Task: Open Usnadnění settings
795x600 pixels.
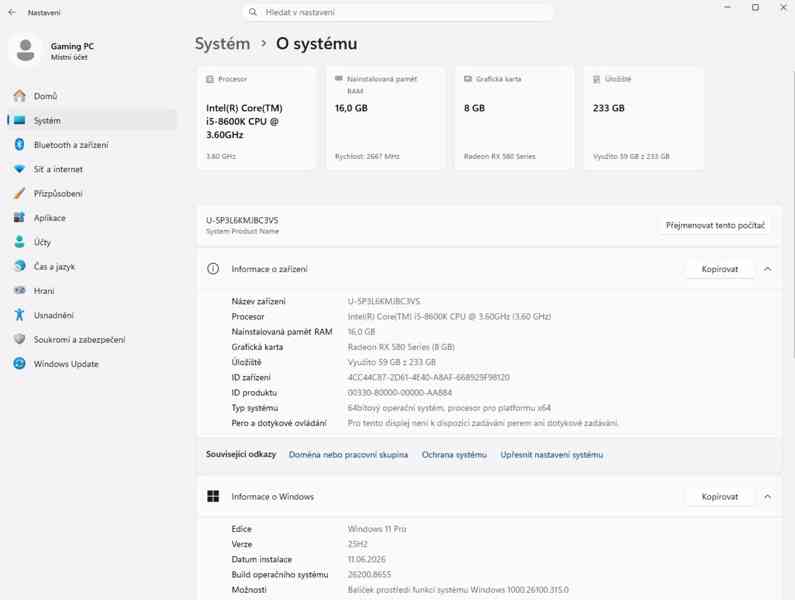Action: tap(92, 315)
